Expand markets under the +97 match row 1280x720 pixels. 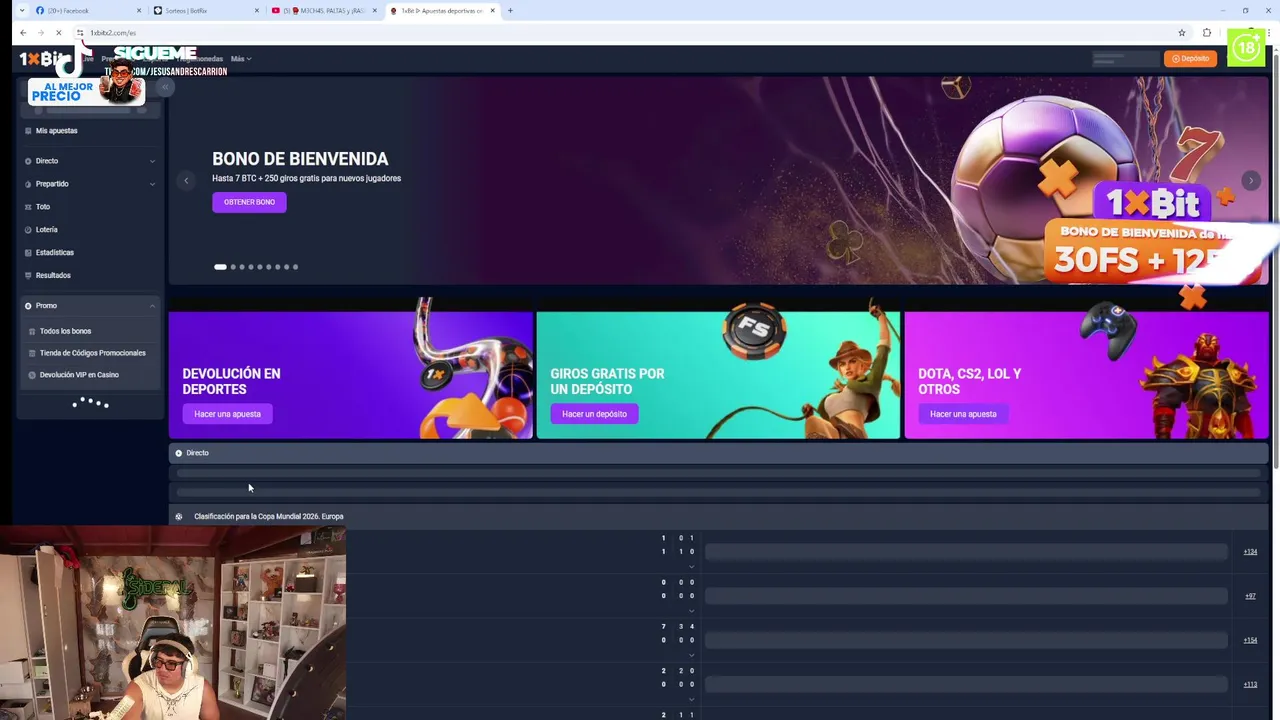tap(691, 611)
